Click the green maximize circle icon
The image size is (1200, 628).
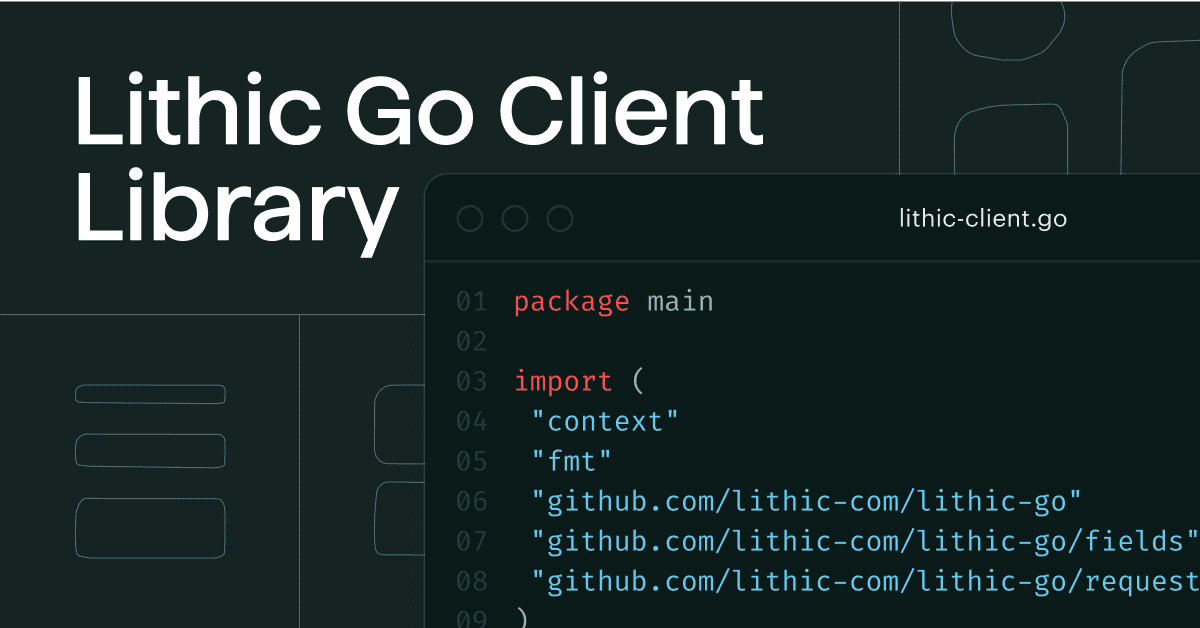click(559, 218)
